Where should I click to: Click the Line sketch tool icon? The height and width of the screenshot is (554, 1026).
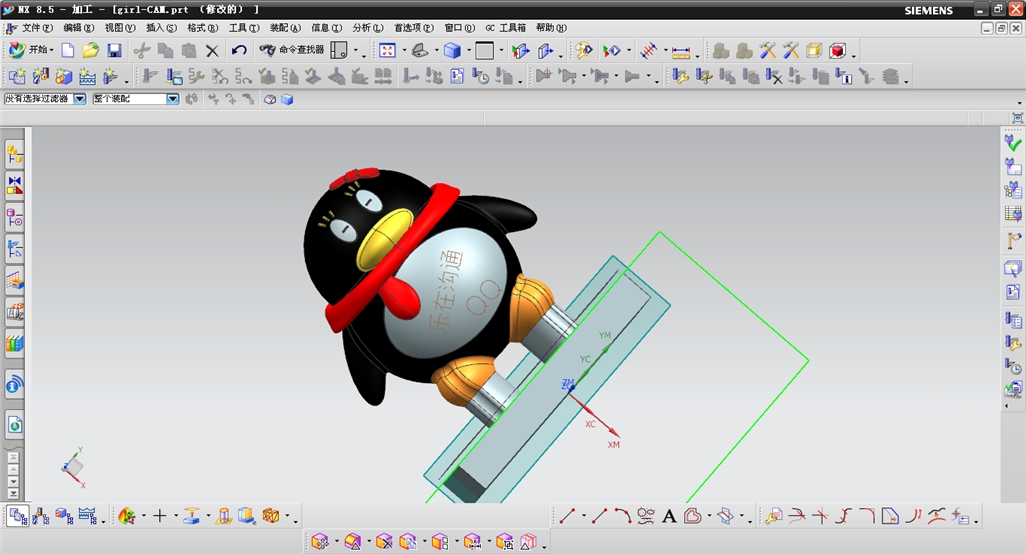[x=567, y=516]
